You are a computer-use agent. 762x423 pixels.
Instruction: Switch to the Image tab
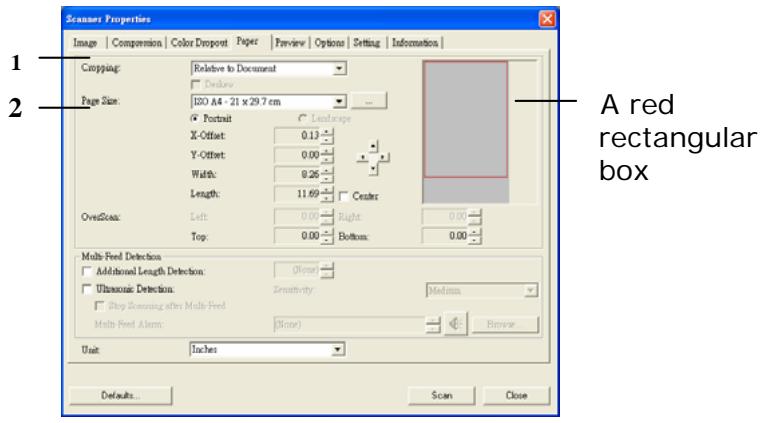pos(86,43)
